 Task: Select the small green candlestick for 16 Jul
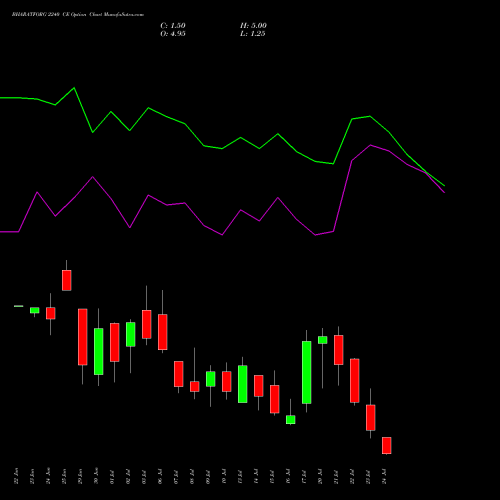(x=291, y=420)
